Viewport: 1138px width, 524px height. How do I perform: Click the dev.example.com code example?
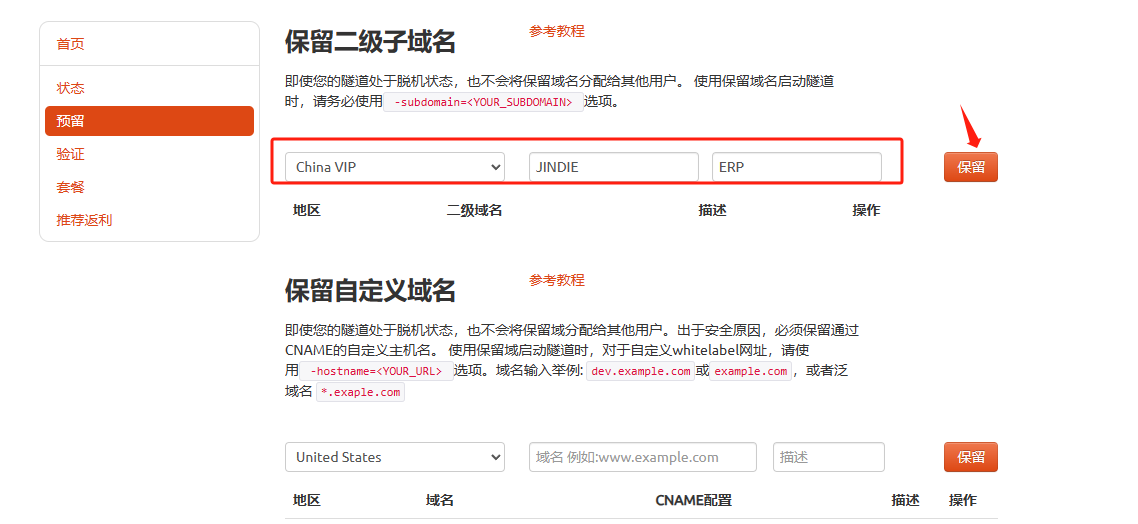640,371
